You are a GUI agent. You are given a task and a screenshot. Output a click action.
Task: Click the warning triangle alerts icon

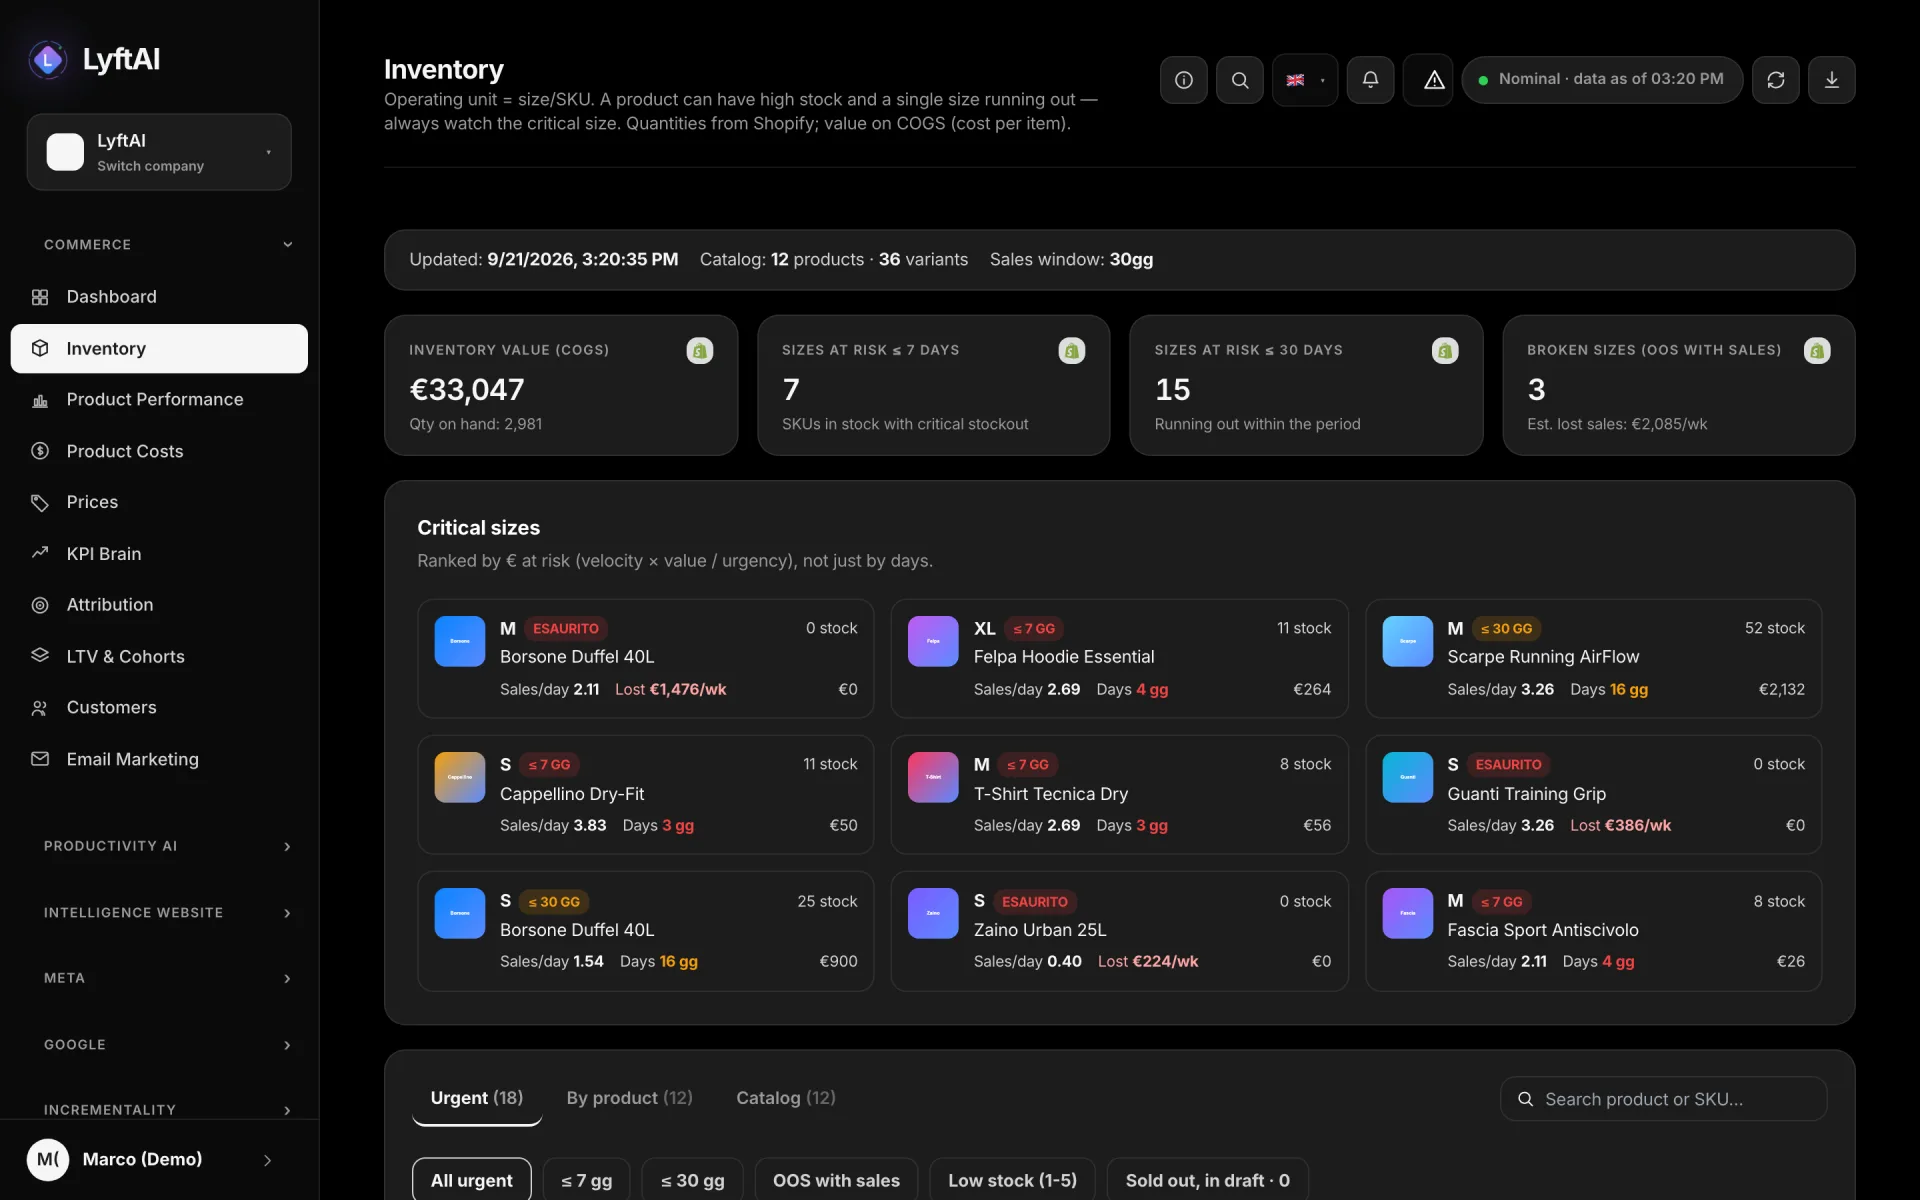1433,80
